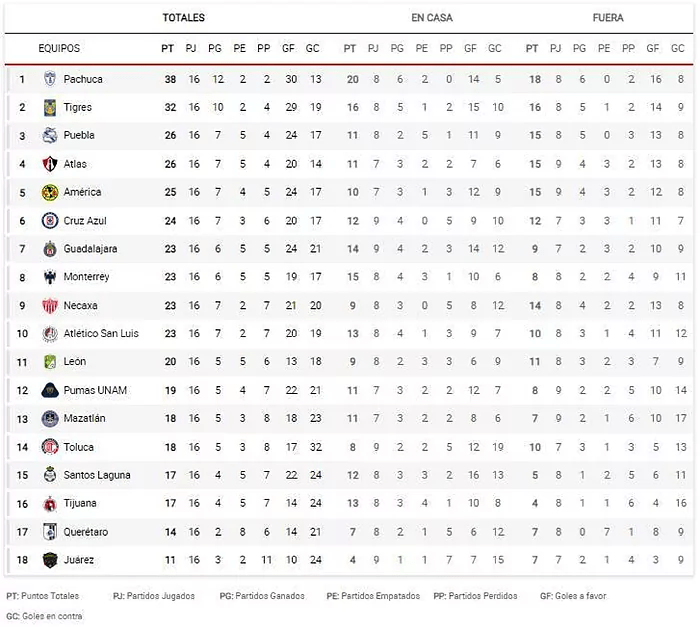
Task: Select the Toluca club crest
Action: tap(49, 447)
